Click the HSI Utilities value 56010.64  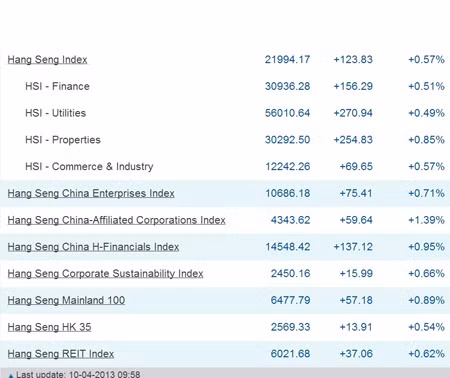287,113
